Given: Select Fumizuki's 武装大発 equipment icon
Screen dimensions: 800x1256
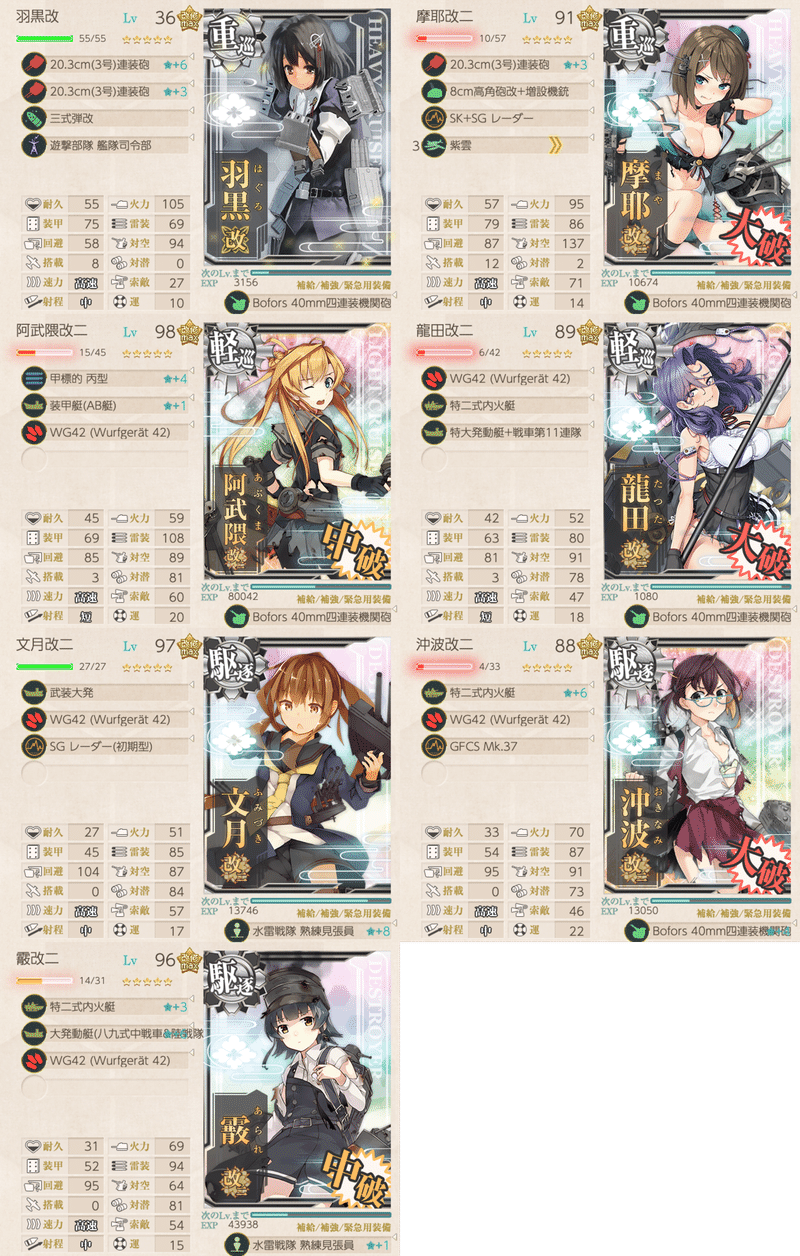Looking at the screenshot, I should 33,693.
